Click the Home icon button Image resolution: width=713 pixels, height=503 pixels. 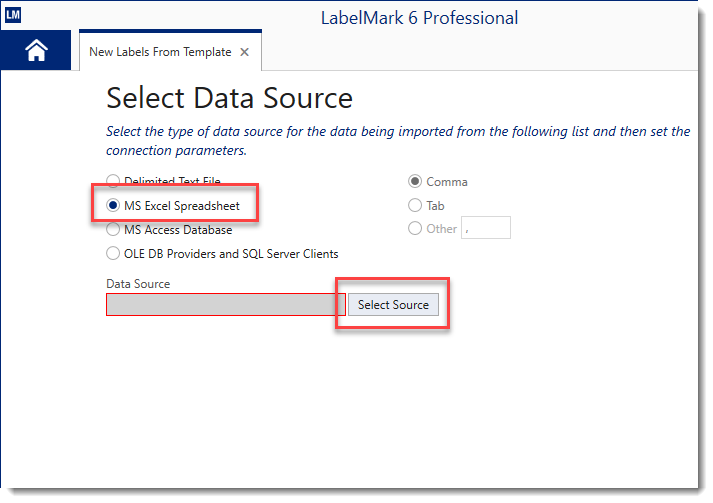coord(36,51)
